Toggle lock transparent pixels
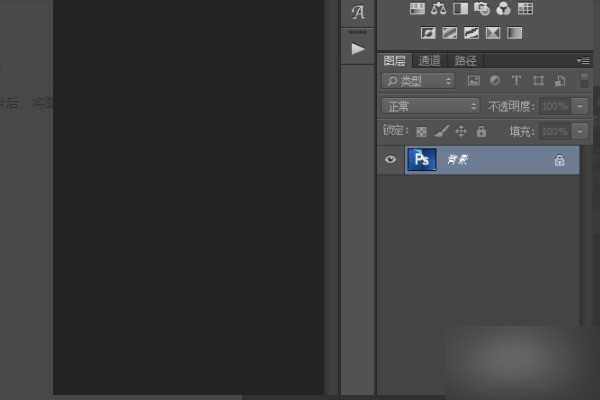Viewport: 600px width, 400px height. point(422,131)
